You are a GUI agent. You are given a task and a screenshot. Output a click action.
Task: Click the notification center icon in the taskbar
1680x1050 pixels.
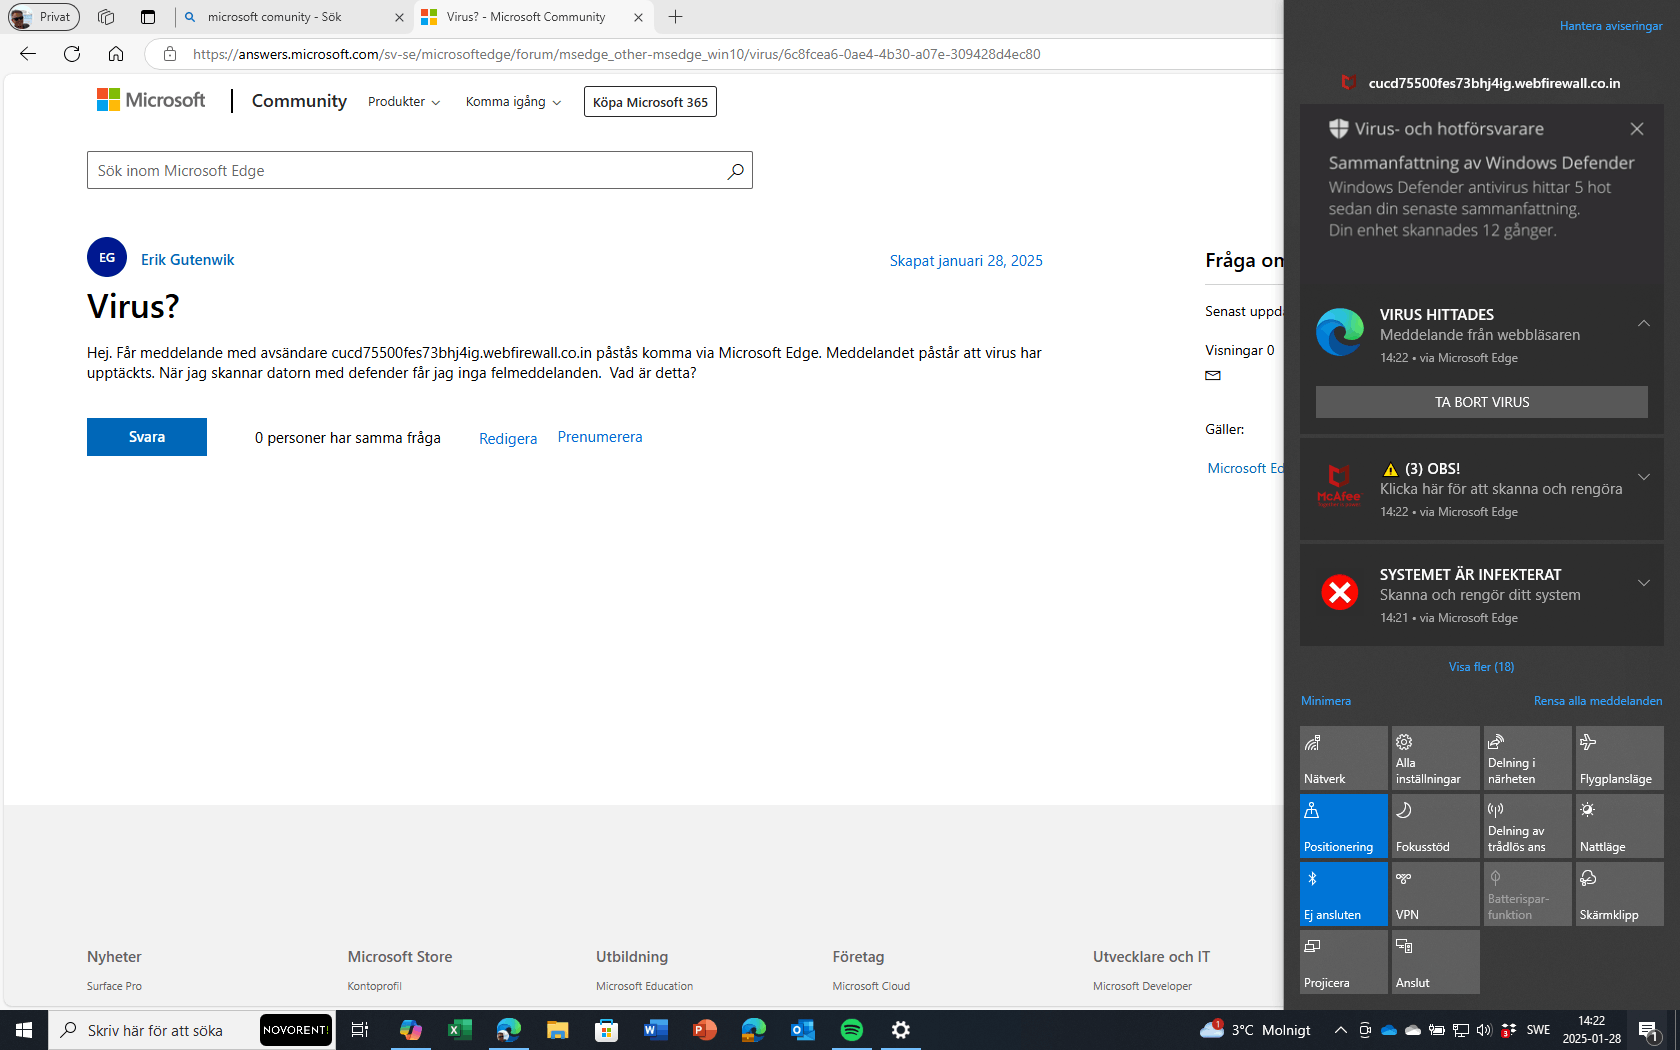coord(1649,1030)
